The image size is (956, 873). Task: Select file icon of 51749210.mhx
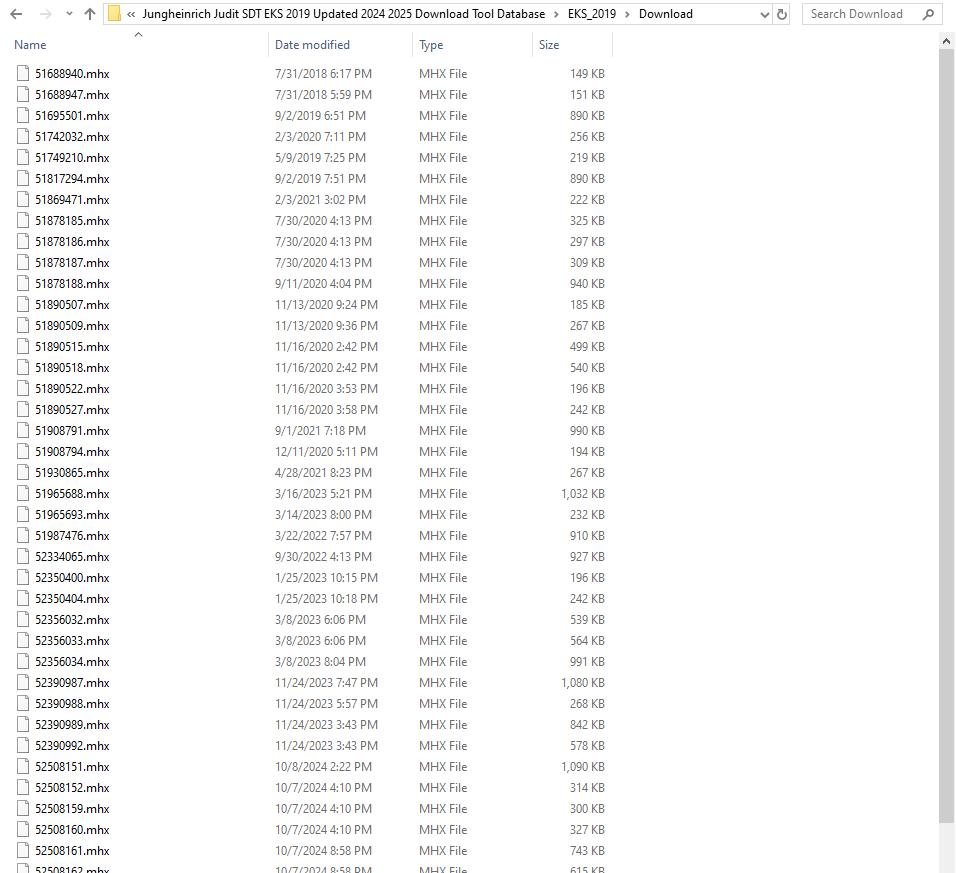pos(23,157)
